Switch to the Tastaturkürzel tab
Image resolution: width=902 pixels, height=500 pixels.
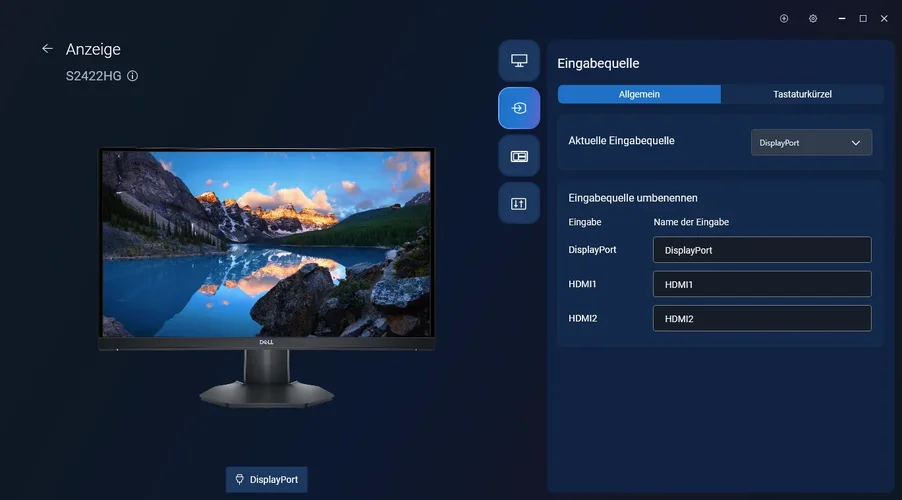pyautogui.click(x=802, y=94)
